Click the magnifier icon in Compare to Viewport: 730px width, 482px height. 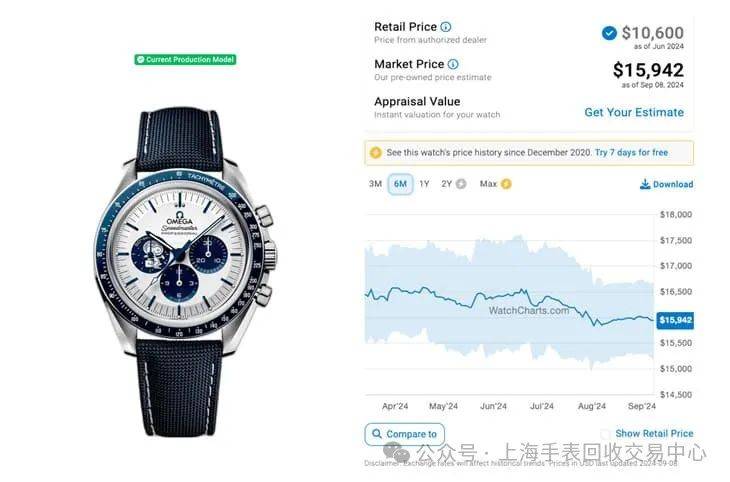[x=377, y=434]
